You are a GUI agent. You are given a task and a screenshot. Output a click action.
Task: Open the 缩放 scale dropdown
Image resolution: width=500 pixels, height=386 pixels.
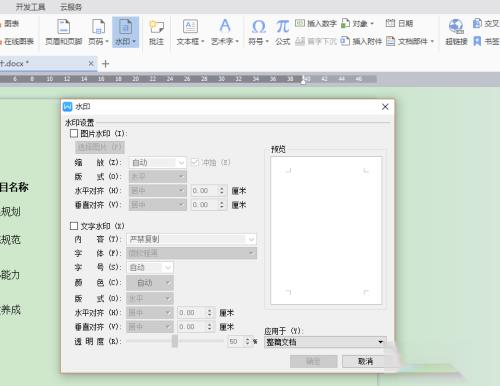point(158,162)
